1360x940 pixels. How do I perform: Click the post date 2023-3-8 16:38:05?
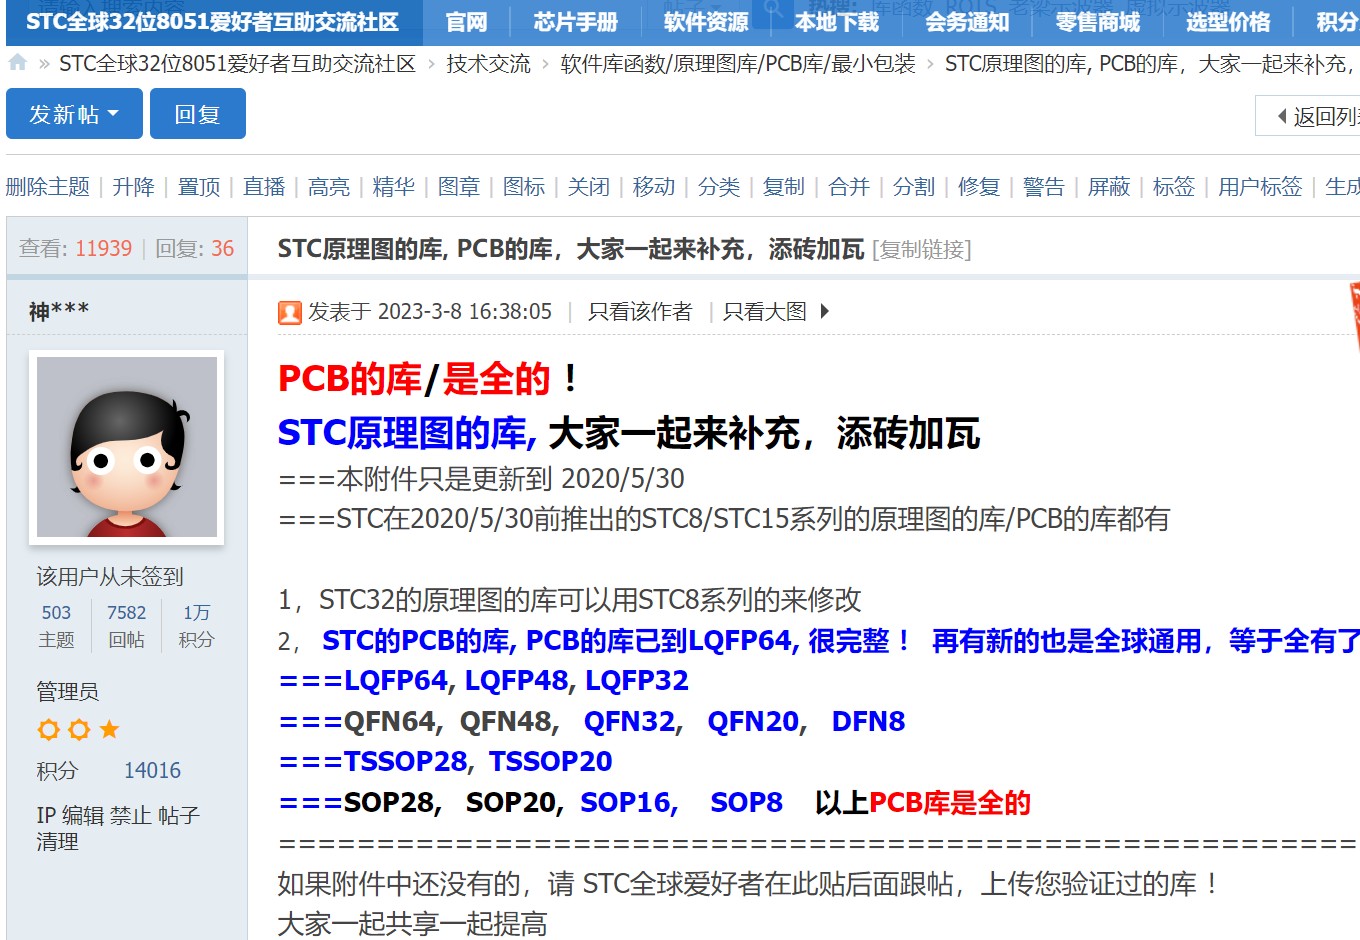[x=465, y=312]
